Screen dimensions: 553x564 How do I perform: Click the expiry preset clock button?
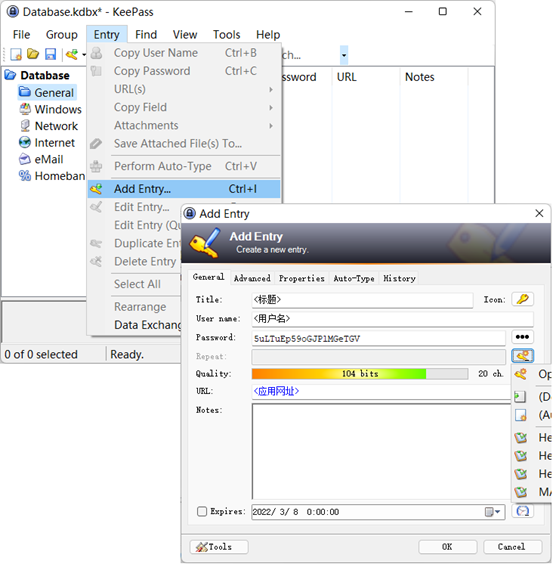522,511
